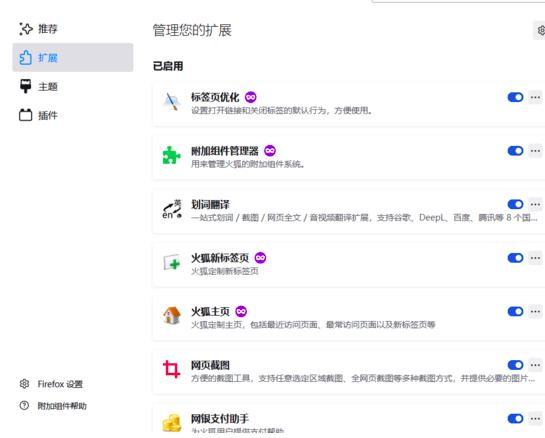This screenshot has height=438, width=545.
Task: Open more options menu for 火狐主页
Action: pyautogui.click(x=535, y=311)
